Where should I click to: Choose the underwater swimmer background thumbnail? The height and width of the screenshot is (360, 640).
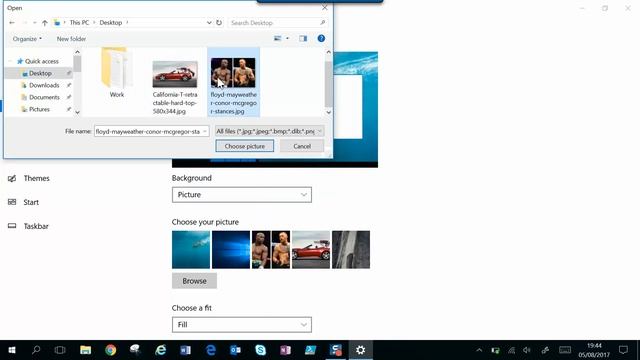(x=191, y=250)
